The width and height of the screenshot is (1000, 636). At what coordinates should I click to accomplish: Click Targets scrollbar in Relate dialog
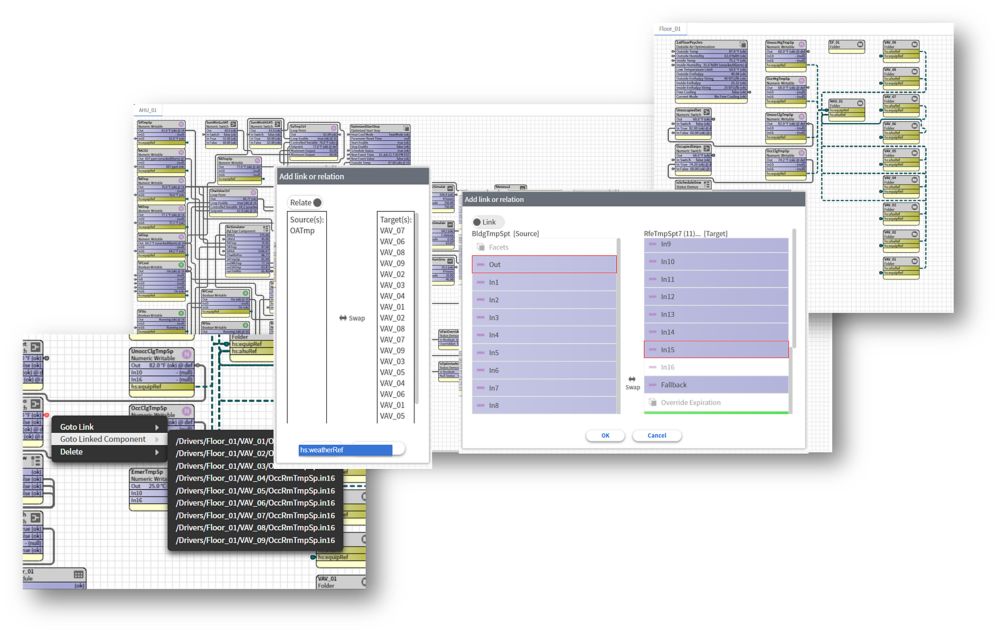click(x=417, y=307)
